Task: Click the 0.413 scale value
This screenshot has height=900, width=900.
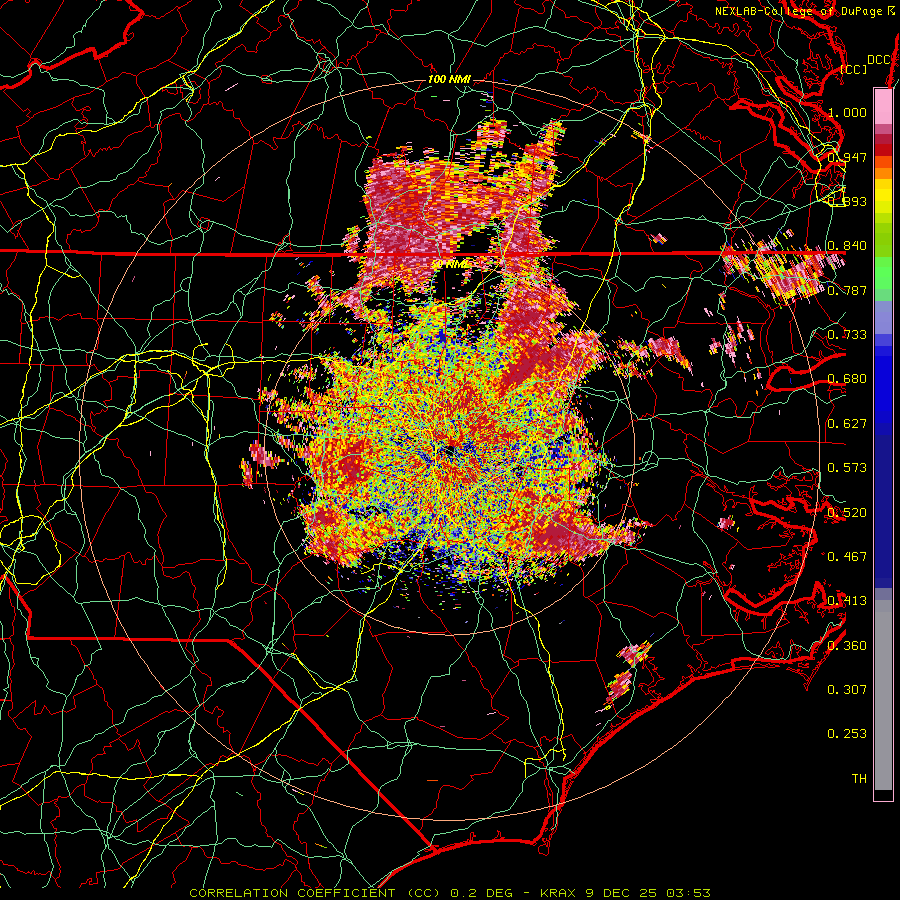Action: (847, 601)
